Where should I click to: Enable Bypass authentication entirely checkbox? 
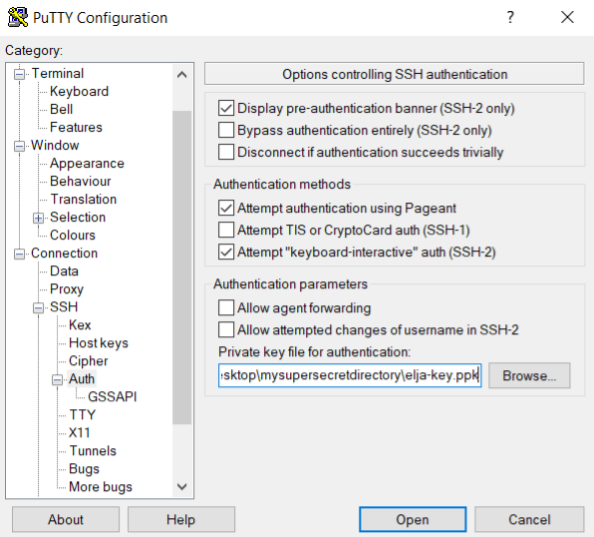(226, 130)
